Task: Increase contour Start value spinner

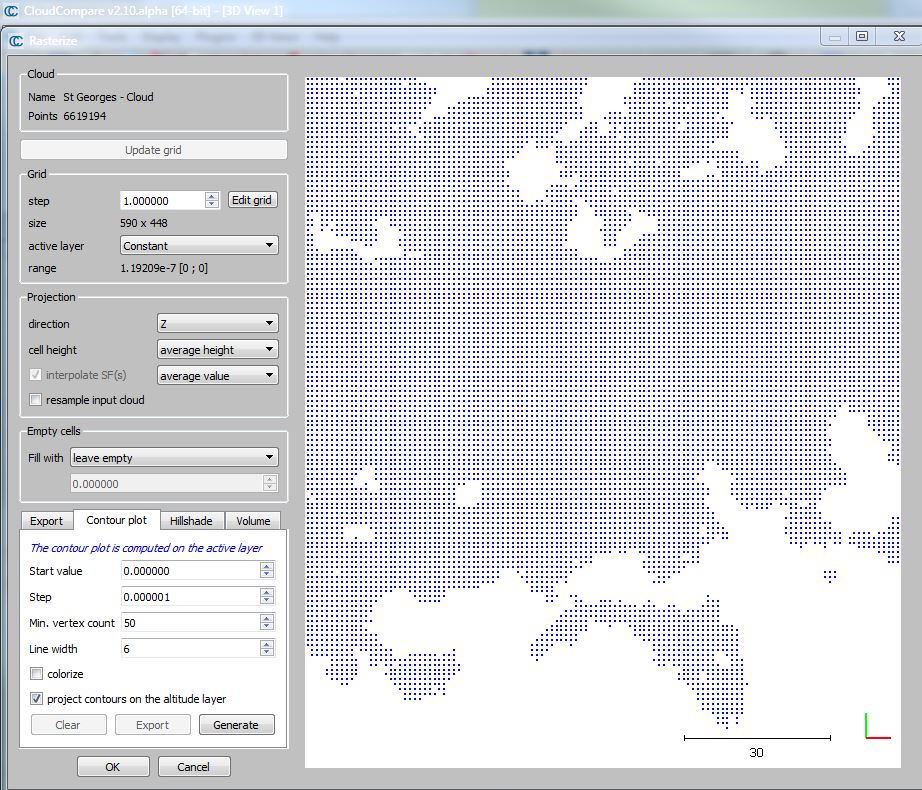Action: pyautogui.click(x=266, y=567)
